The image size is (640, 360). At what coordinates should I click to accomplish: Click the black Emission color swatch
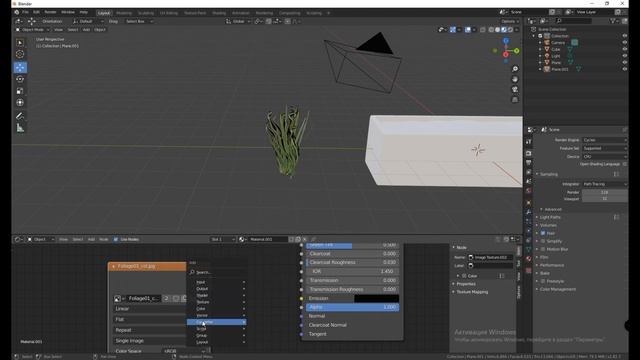[x=376, y=298]
